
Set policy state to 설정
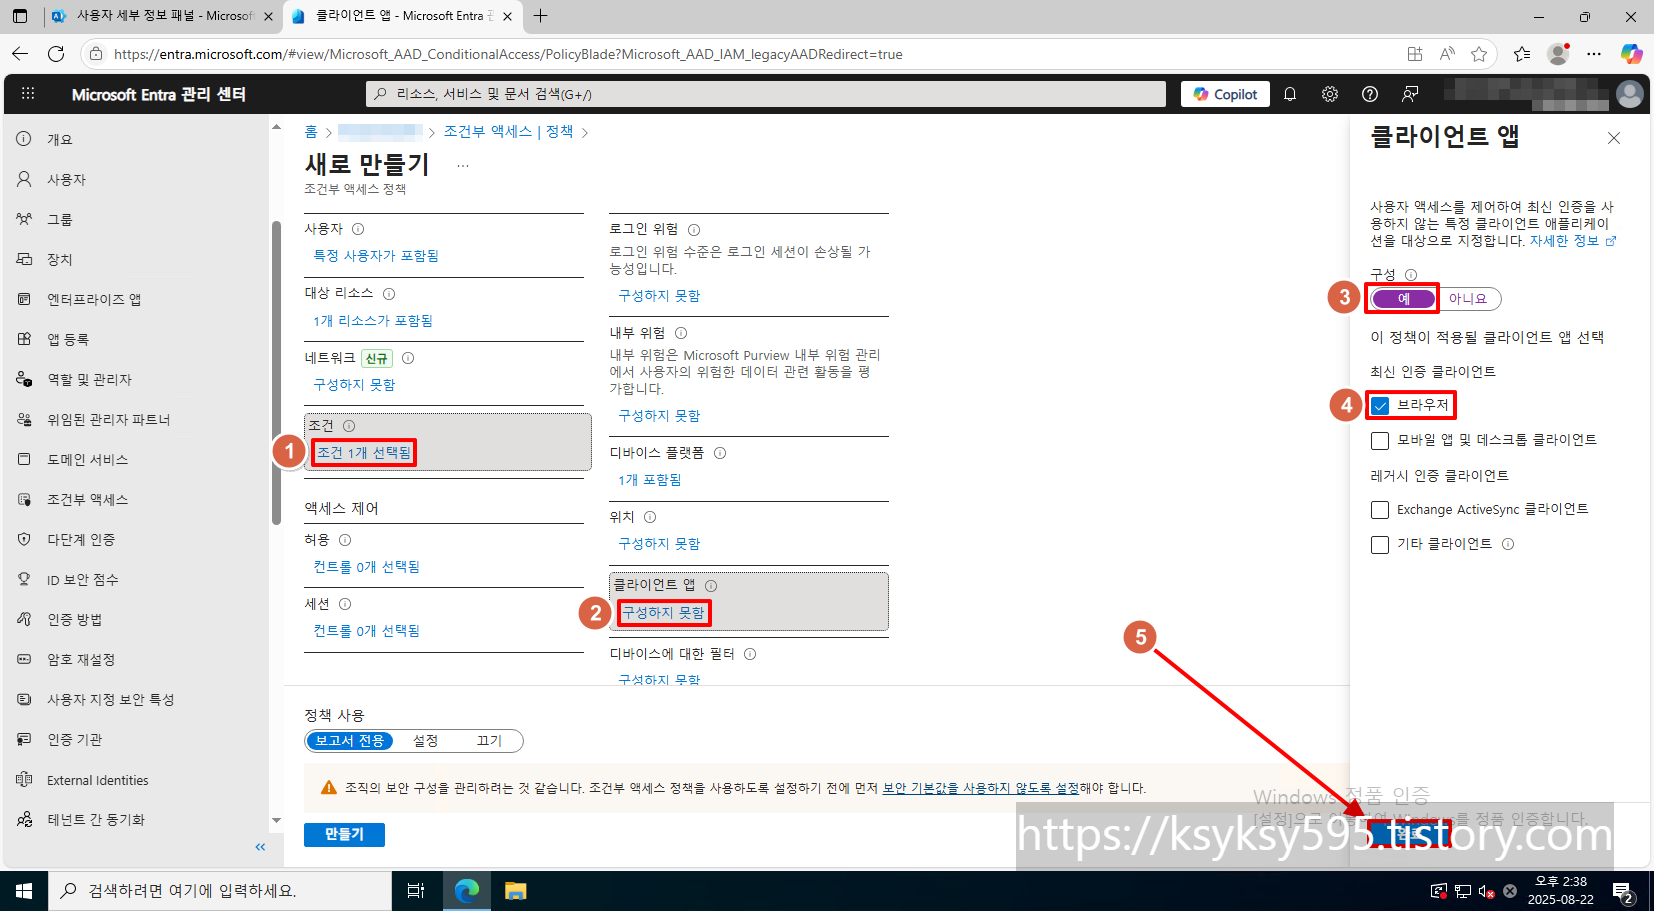coord(426,741)
